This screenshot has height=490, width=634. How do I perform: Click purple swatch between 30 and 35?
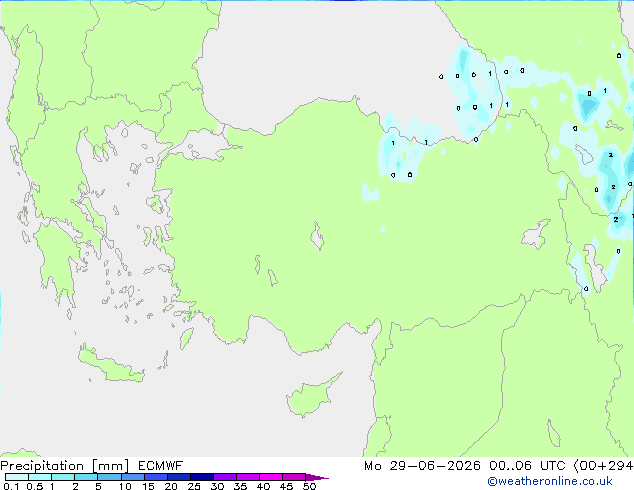[x=225, y=477]
